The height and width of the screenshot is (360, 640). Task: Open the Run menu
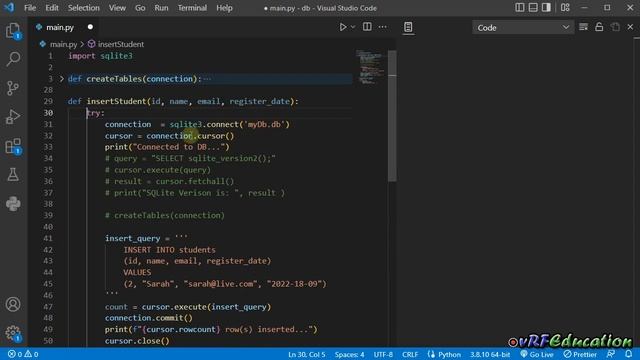(x=161, y=8)
